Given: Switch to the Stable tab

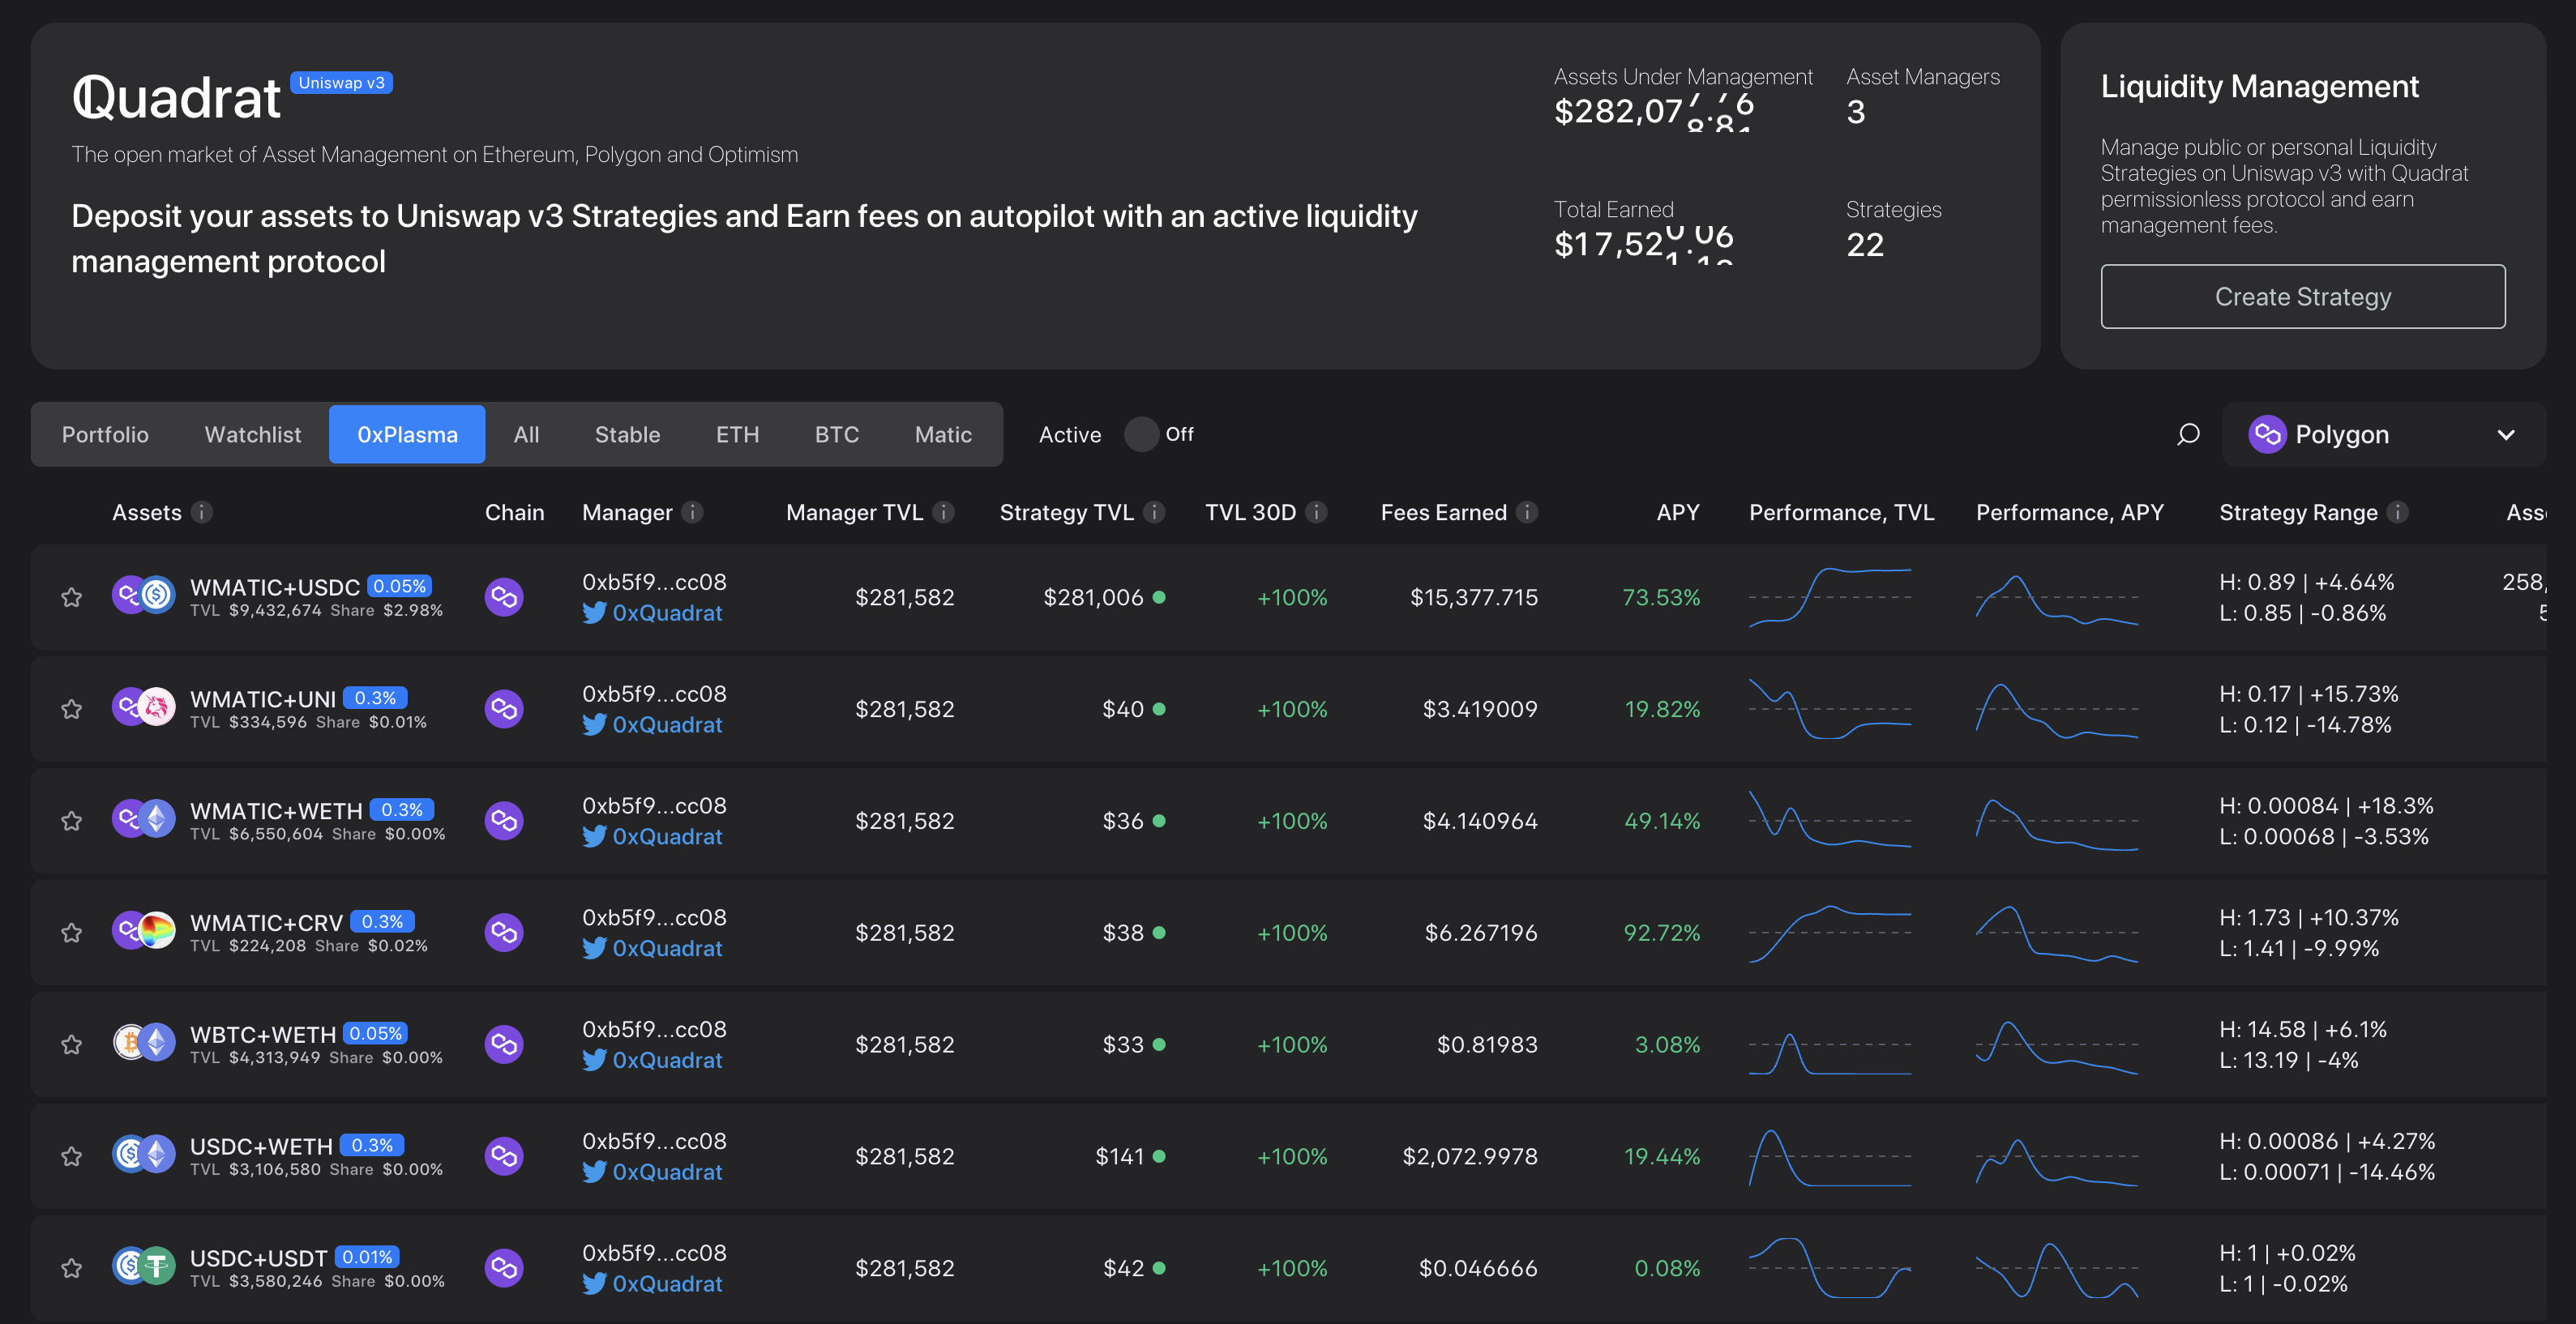Looking at the screenshot, I should [627, 434].
